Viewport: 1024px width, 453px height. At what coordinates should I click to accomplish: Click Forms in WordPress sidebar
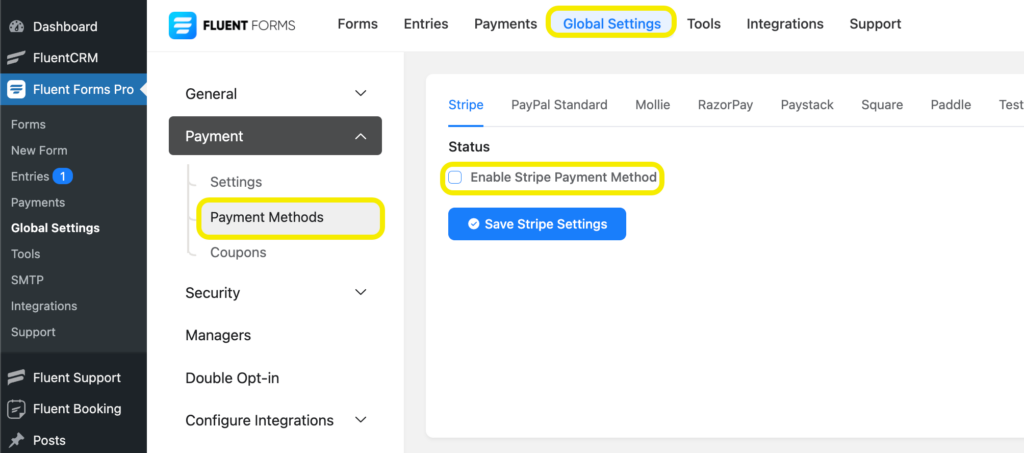28,125
